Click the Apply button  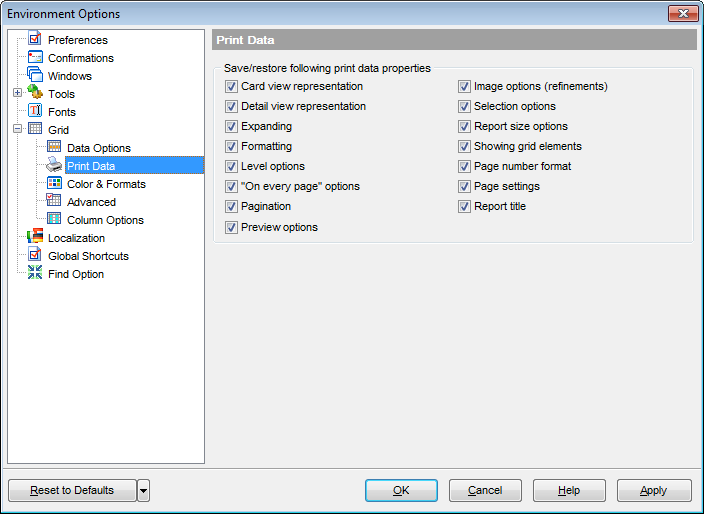(x=654, y=490)
